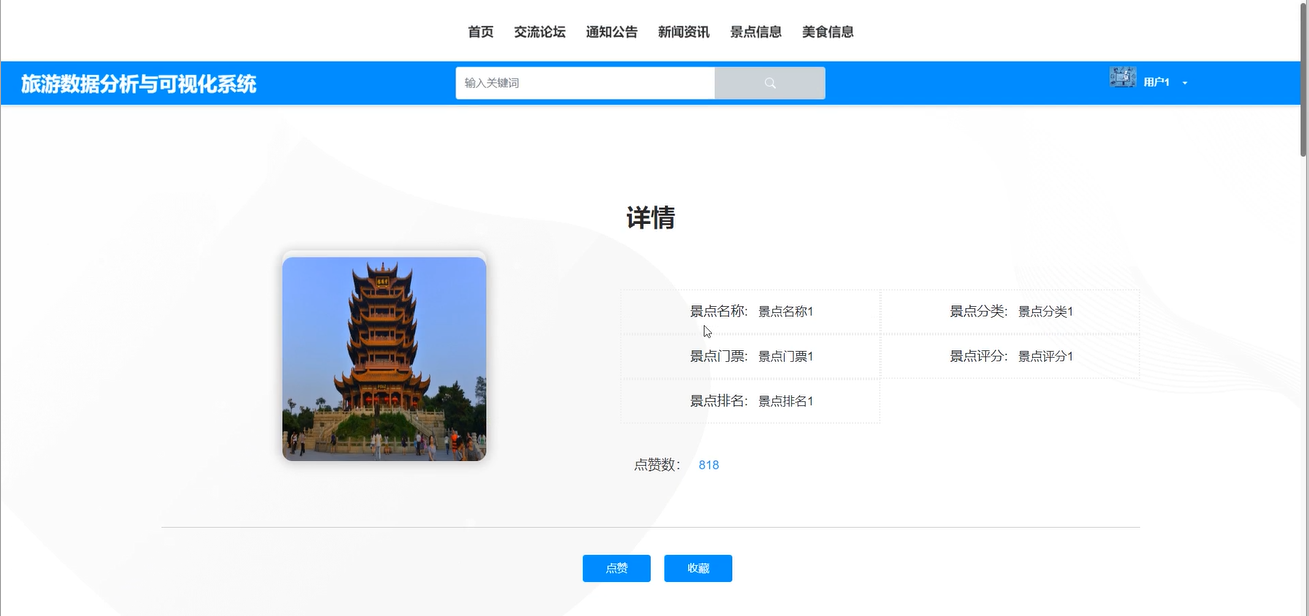Go to 交流论坛 in navigation

[540, 32]
